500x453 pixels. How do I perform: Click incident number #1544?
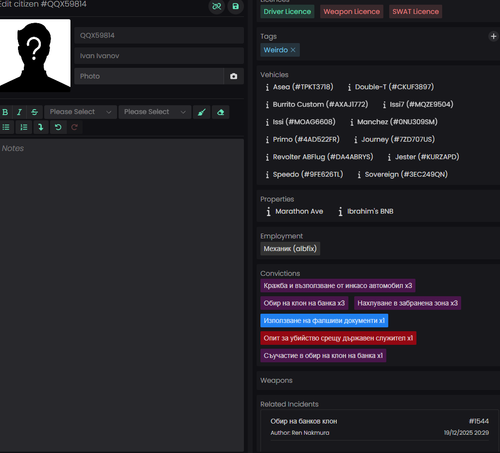tap(479, 421)
